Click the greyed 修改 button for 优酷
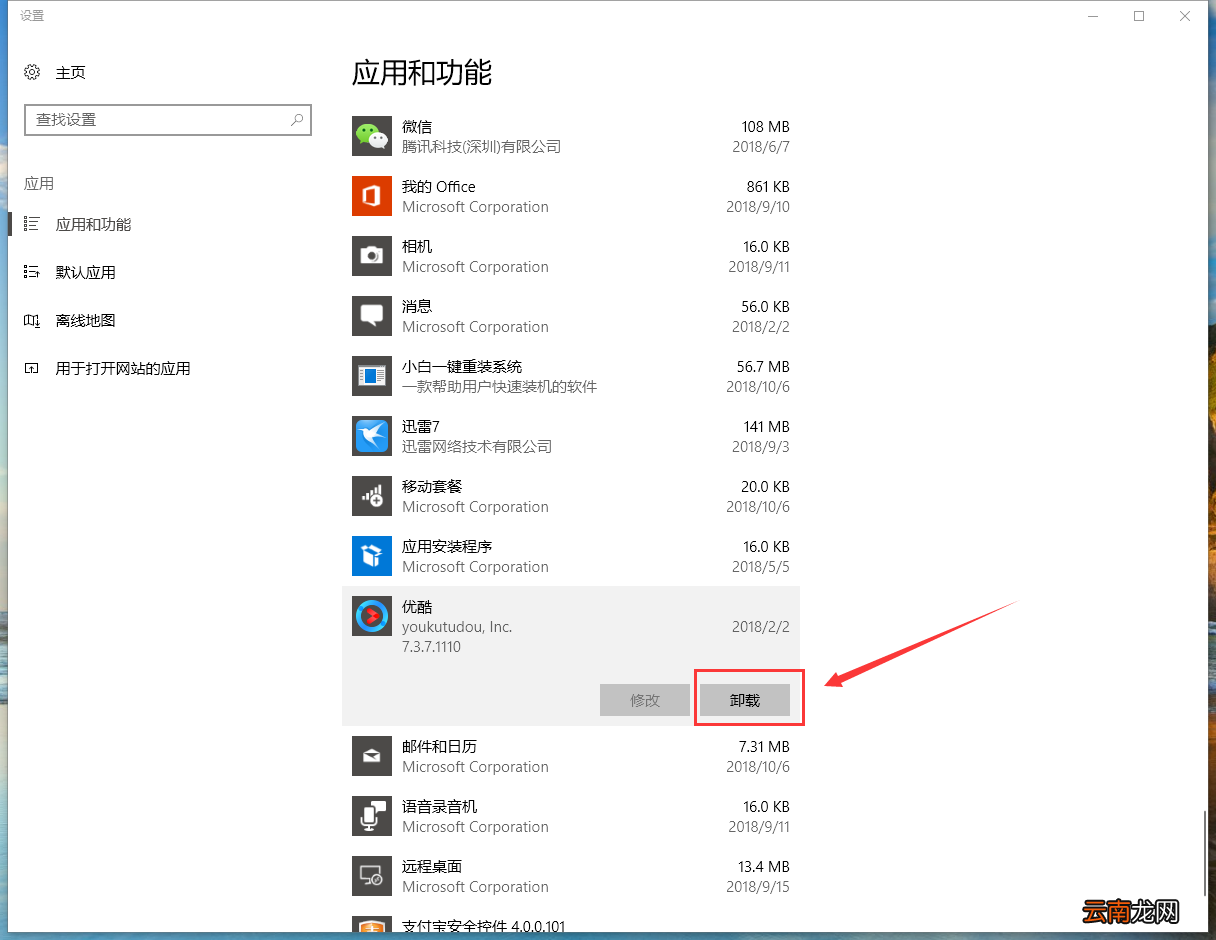1216x940 pixels. coord(645,700)
